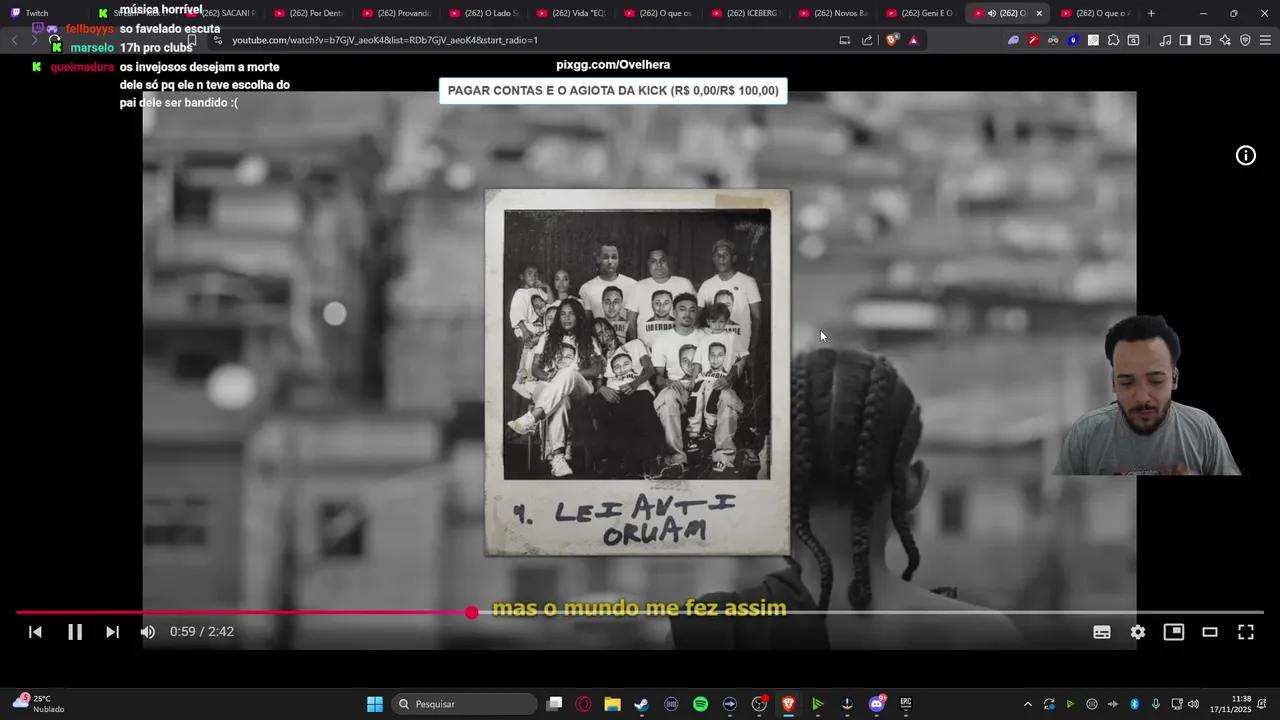The width and height of the screenshot is (1280, 720).
Task: Open the purple cloud extension icon
Action: [1013, 40]
